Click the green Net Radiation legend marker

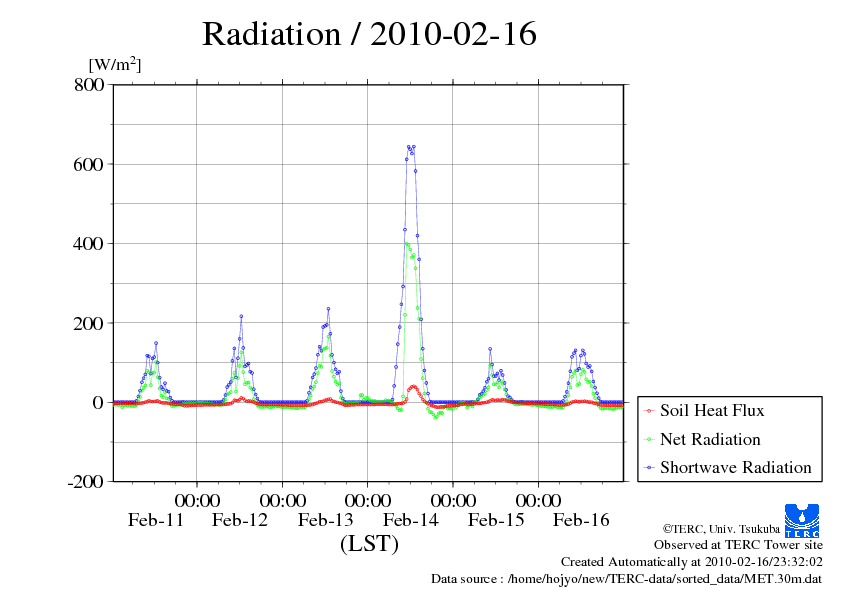650,440
